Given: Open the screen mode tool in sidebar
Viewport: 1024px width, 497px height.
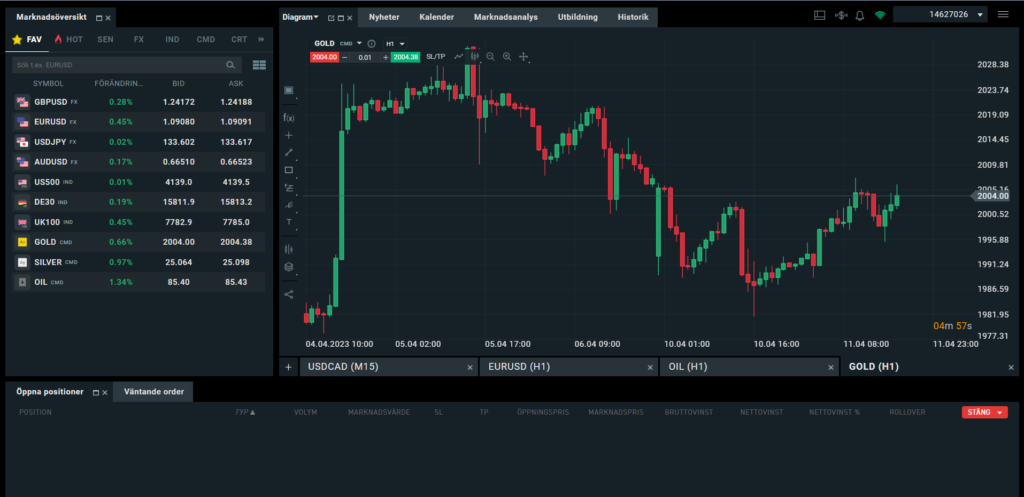Looking at the screenshot, I should tap(289, 90).
